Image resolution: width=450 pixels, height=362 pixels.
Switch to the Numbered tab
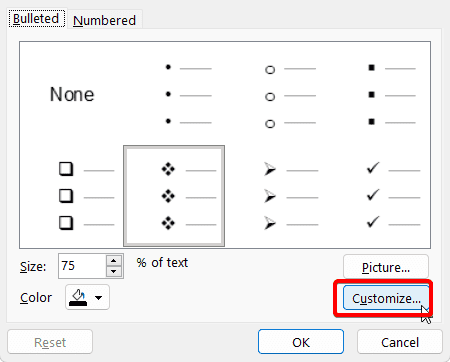click(105, 20)
